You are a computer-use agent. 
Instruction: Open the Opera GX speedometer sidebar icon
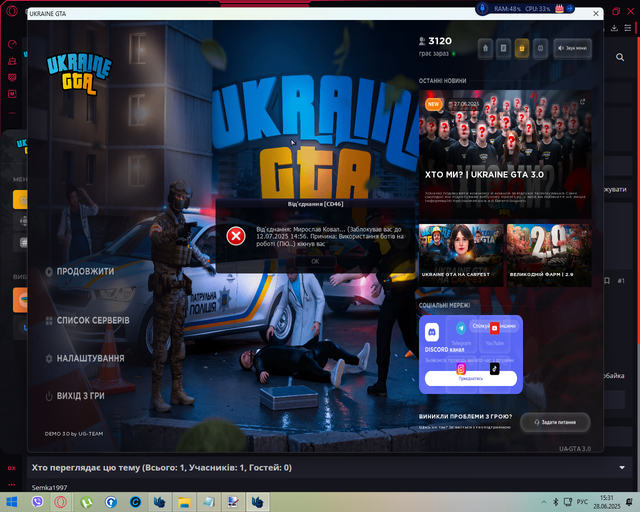(x=12, y=44)
